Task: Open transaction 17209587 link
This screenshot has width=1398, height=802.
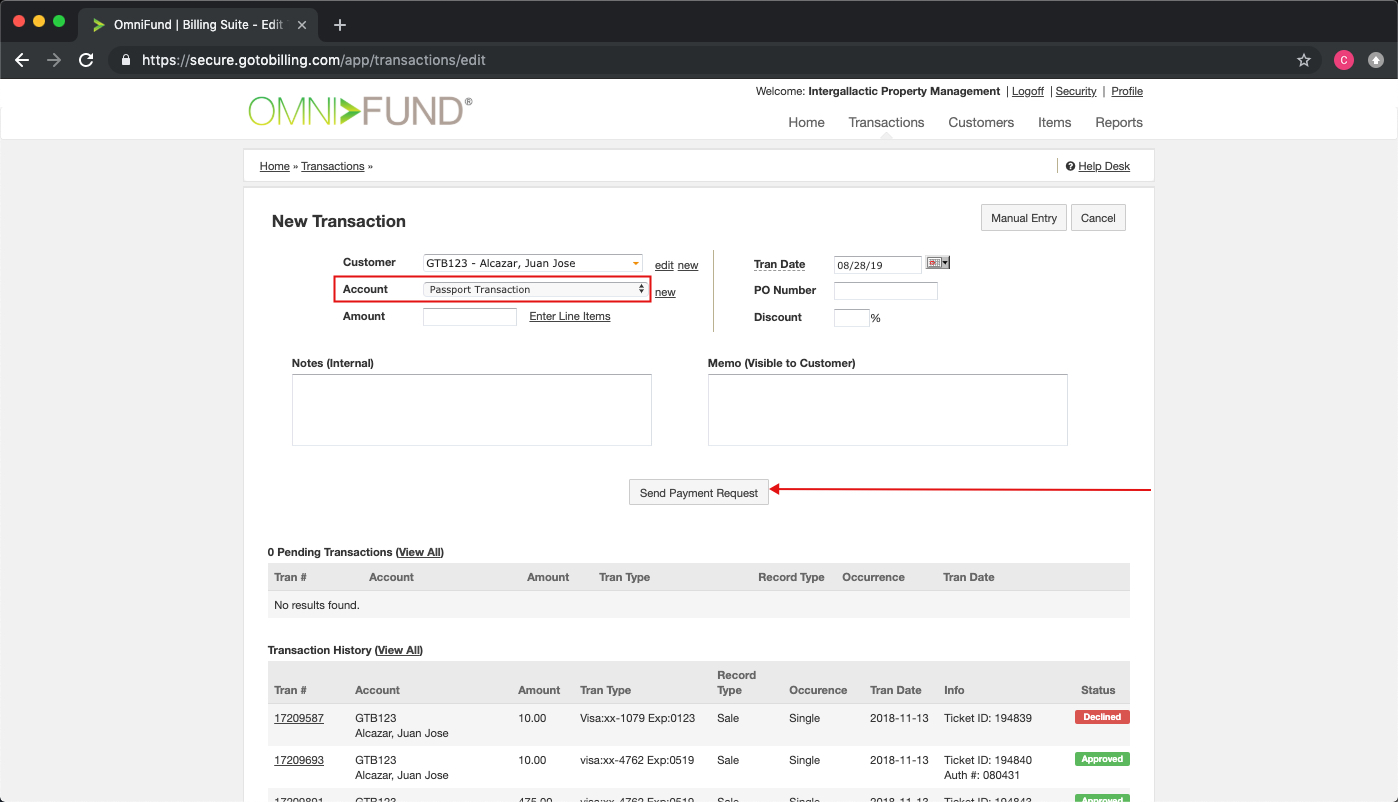Action: click(x=299, y=718)
